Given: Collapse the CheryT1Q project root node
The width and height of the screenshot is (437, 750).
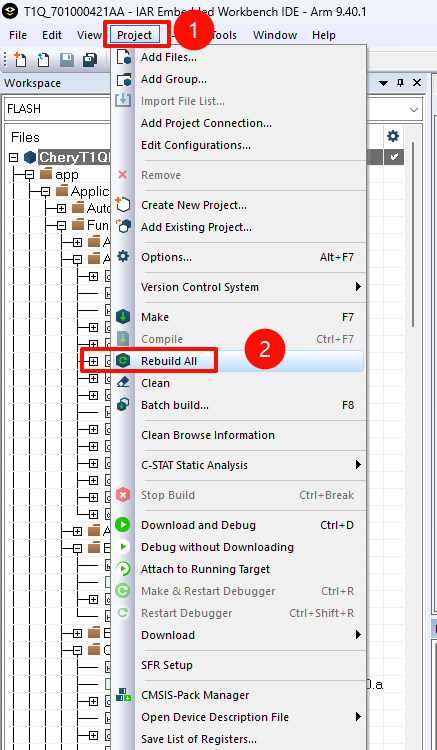Looking at the screenshot, I should (14, 157).
